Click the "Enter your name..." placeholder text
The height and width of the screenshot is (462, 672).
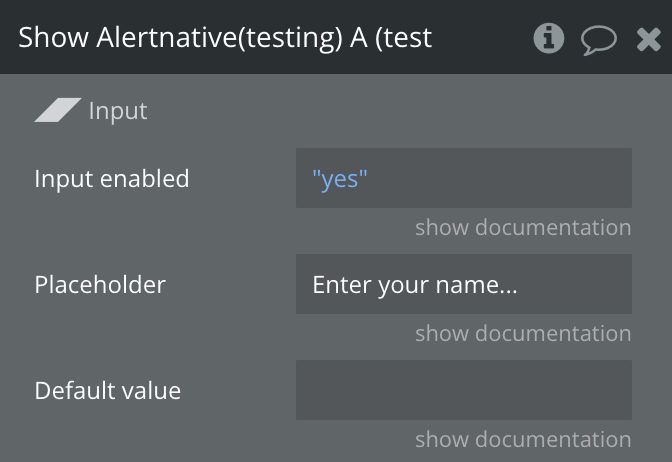(x=415, y=285)
